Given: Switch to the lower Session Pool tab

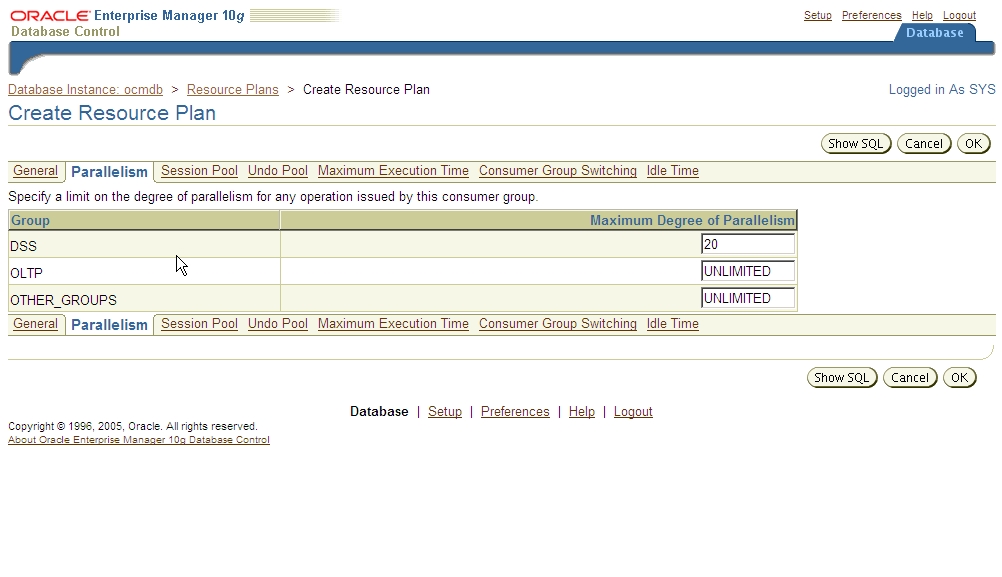Looking at the screenshot, I should click(x=199, y=323).
